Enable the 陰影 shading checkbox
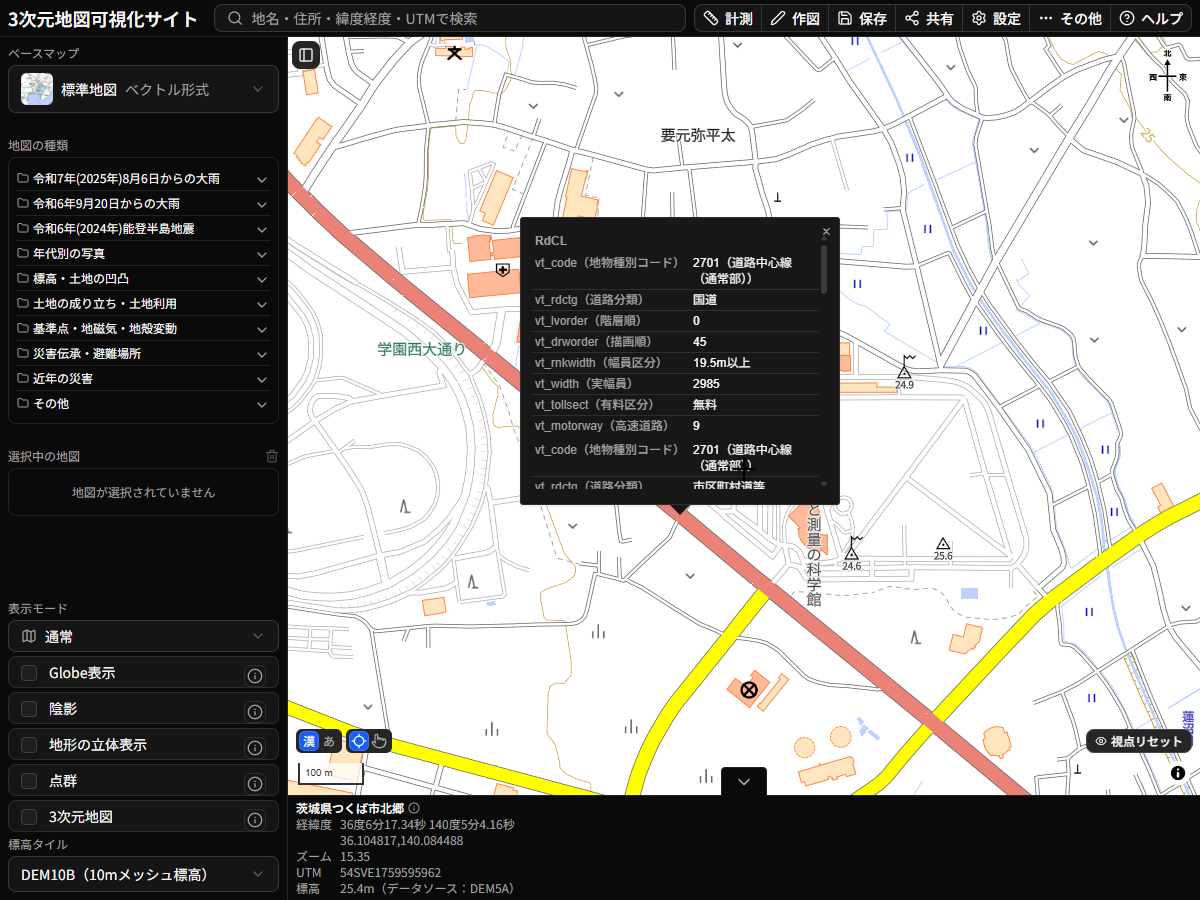This screenshot has width=1200, height=900. pos(29,709)
